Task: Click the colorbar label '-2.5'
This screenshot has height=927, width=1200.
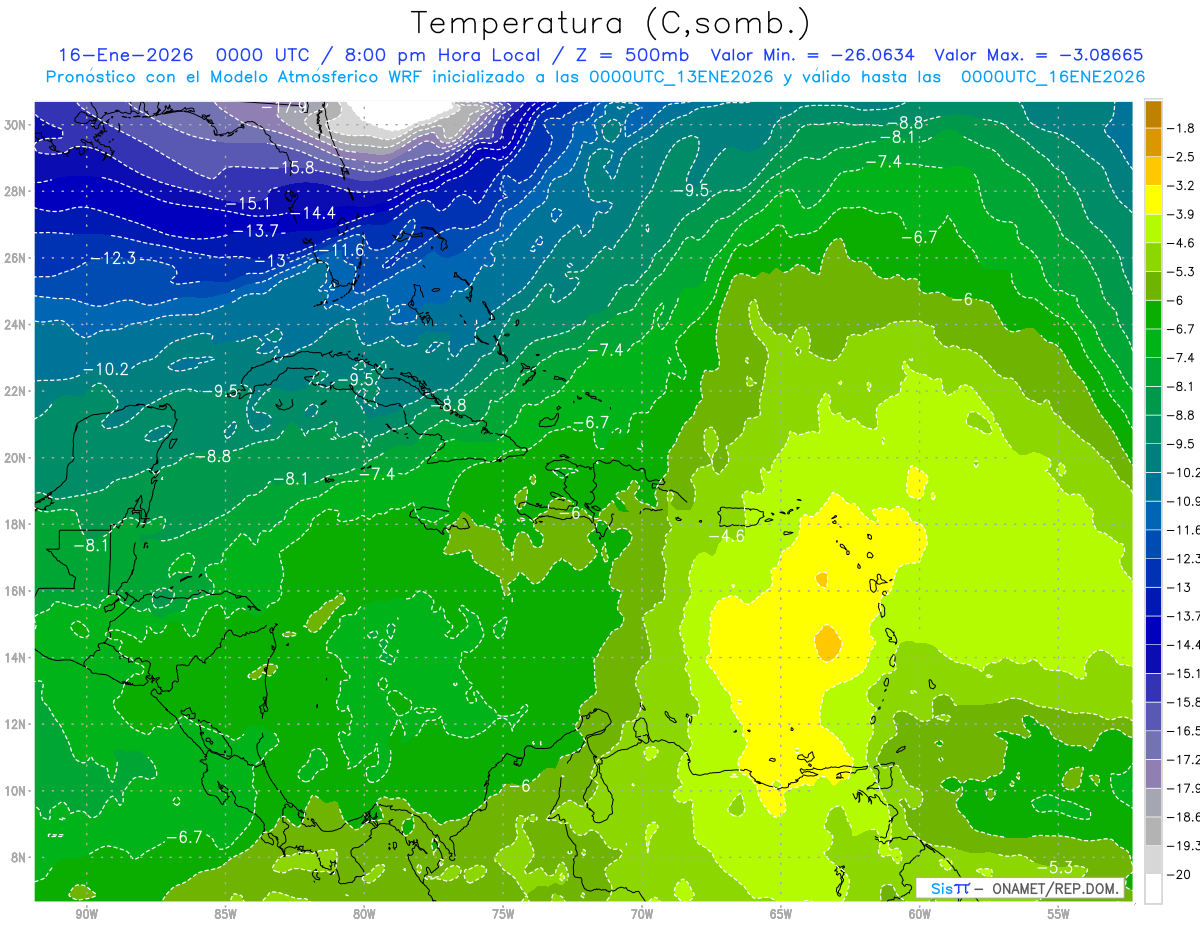Action: 1182,157
